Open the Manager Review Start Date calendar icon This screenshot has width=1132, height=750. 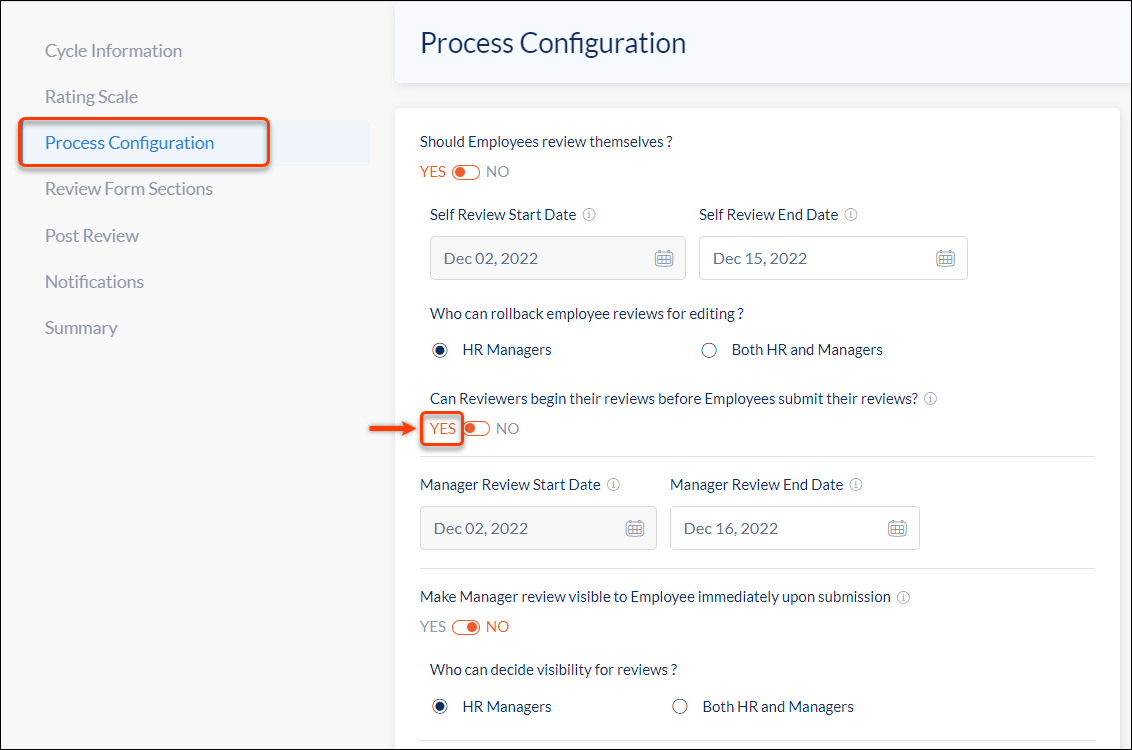click(x=635, y=528)
